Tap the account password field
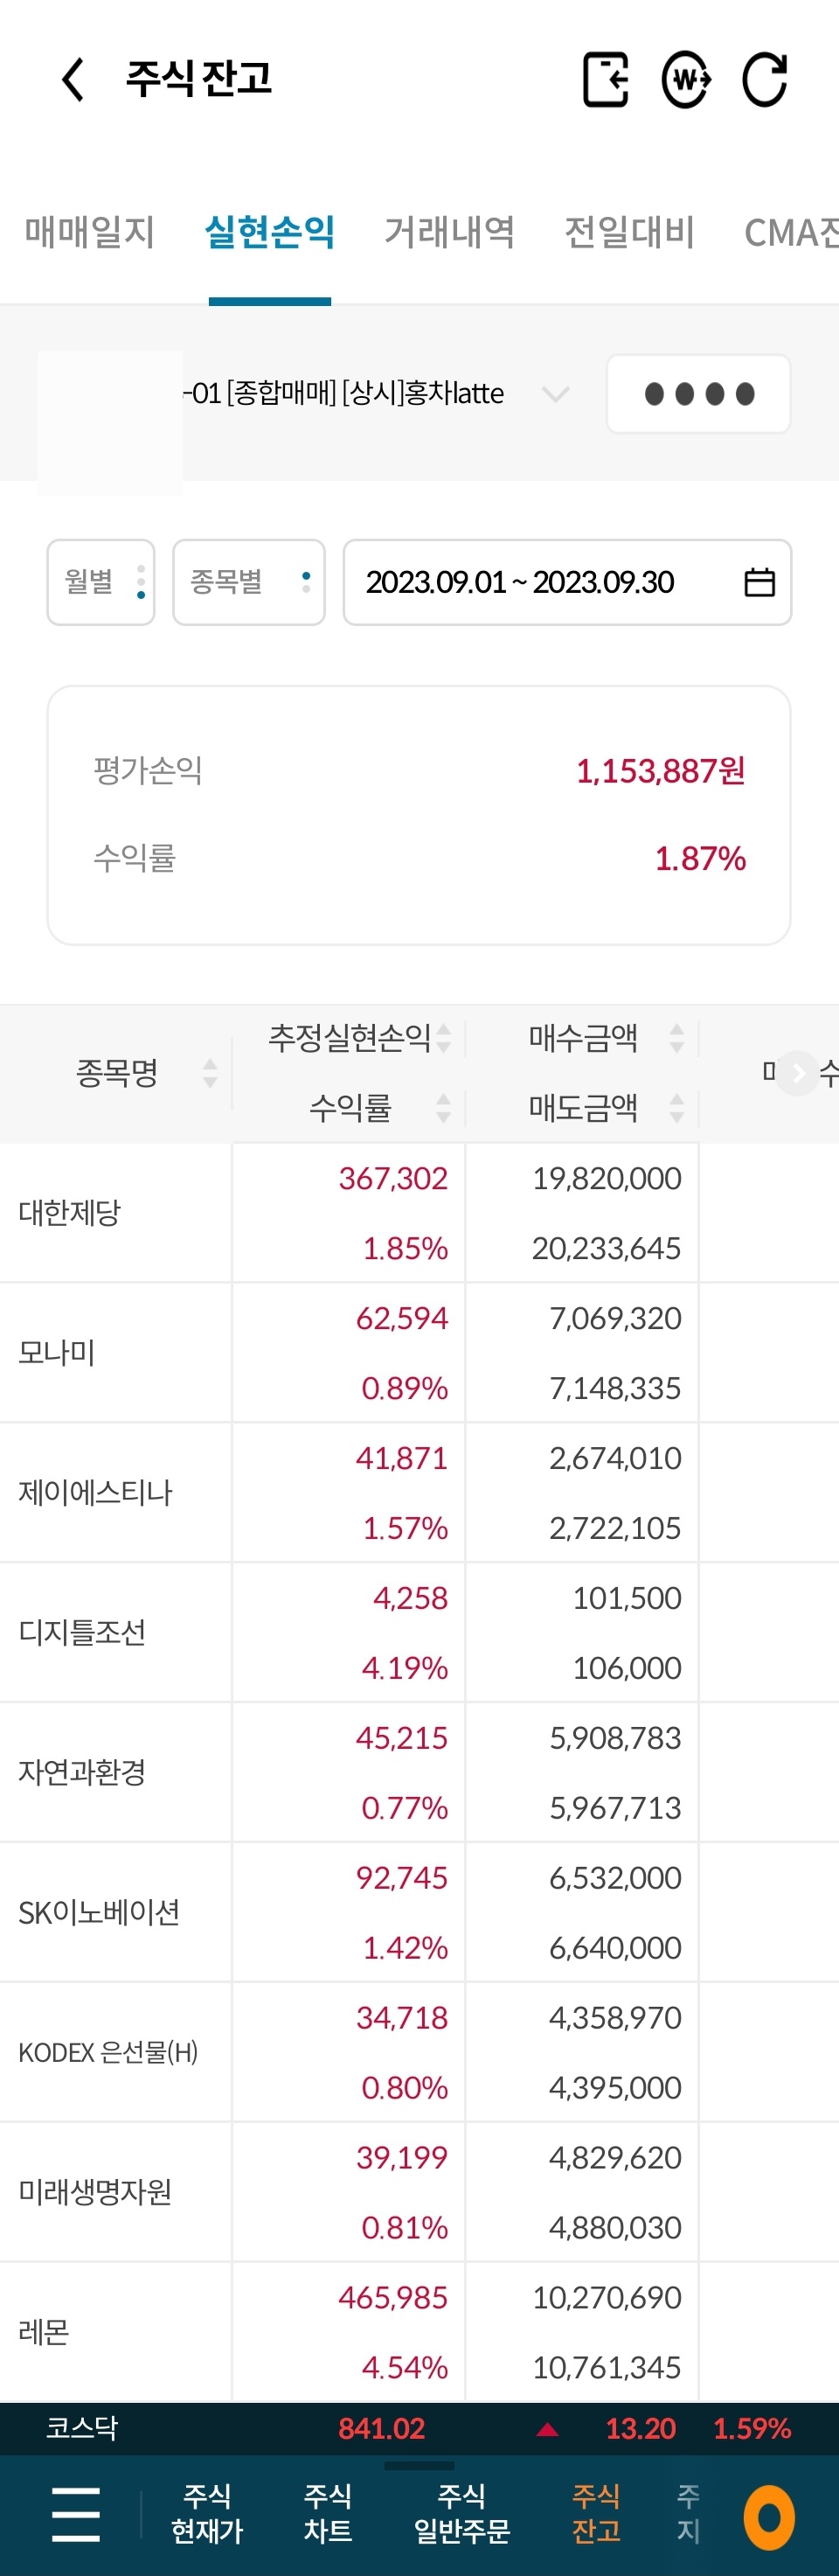 [698, 394]
